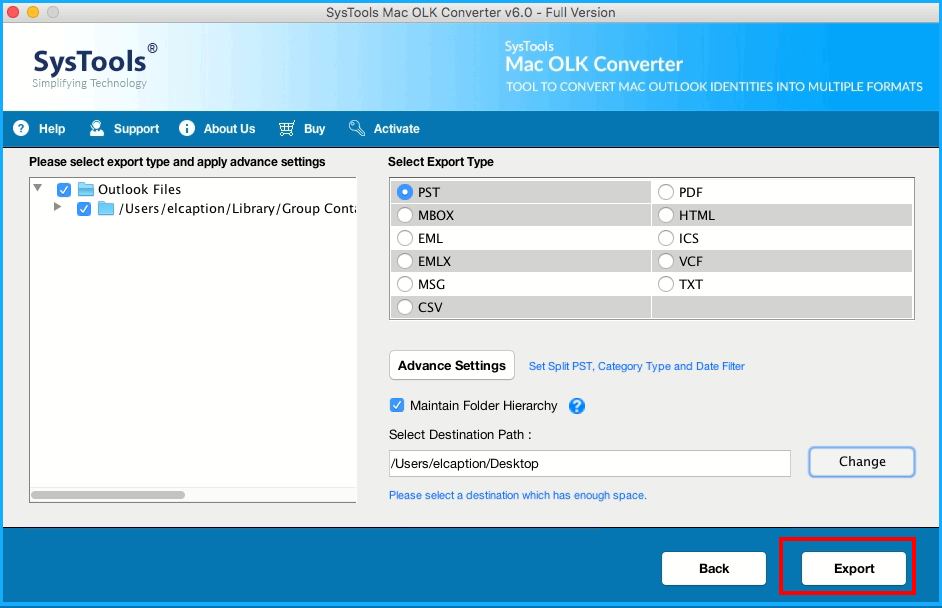Expand the /Users/elcaption/Library tree node
The width and height of the screenshot is (942, 608).
(58, 207)
